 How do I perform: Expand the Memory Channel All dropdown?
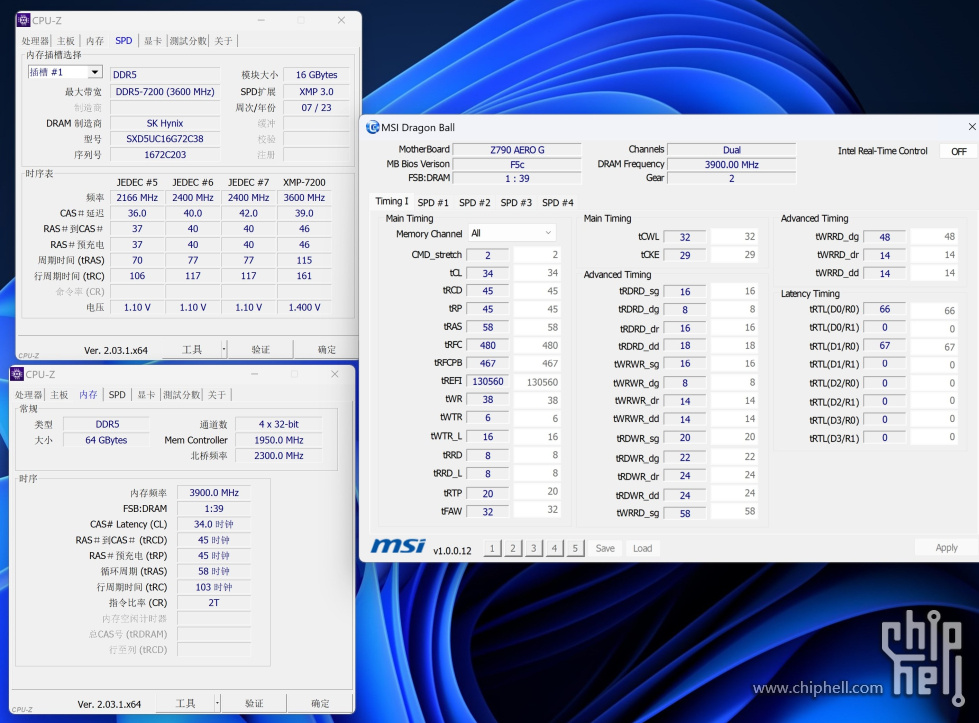click(x=511, y=233)
